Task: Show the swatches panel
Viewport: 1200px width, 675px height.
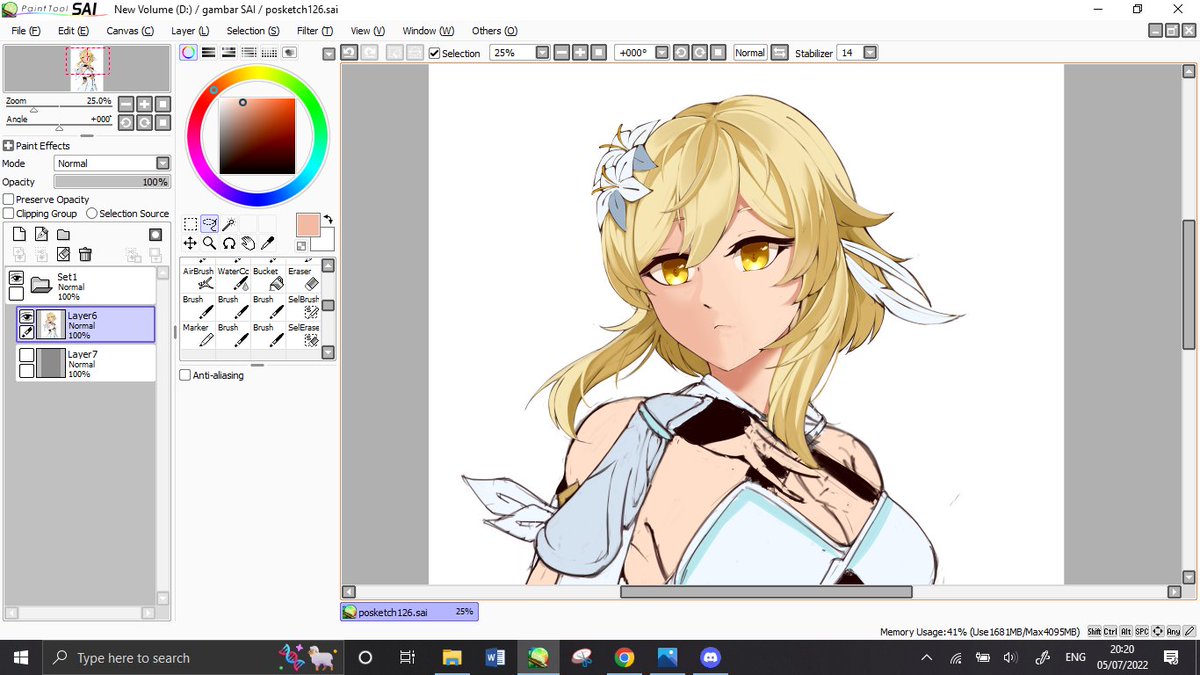Action: (x=269, y=52)
